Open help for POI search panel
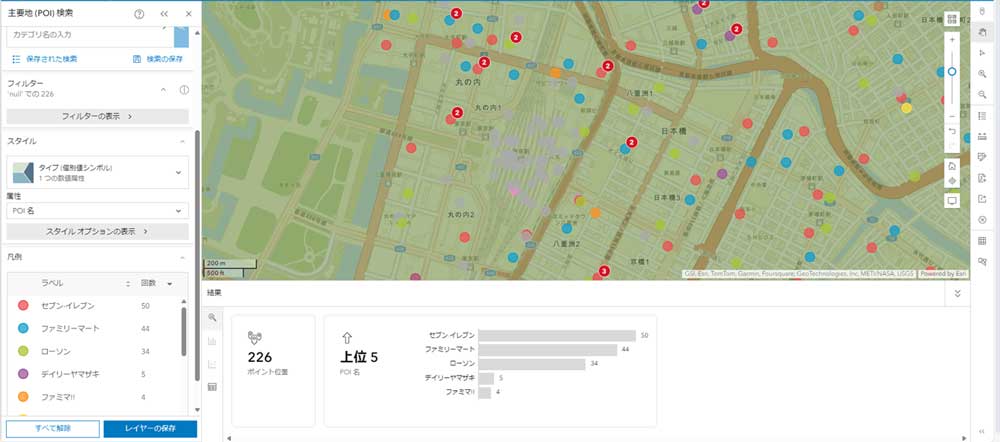 (139, 14)
